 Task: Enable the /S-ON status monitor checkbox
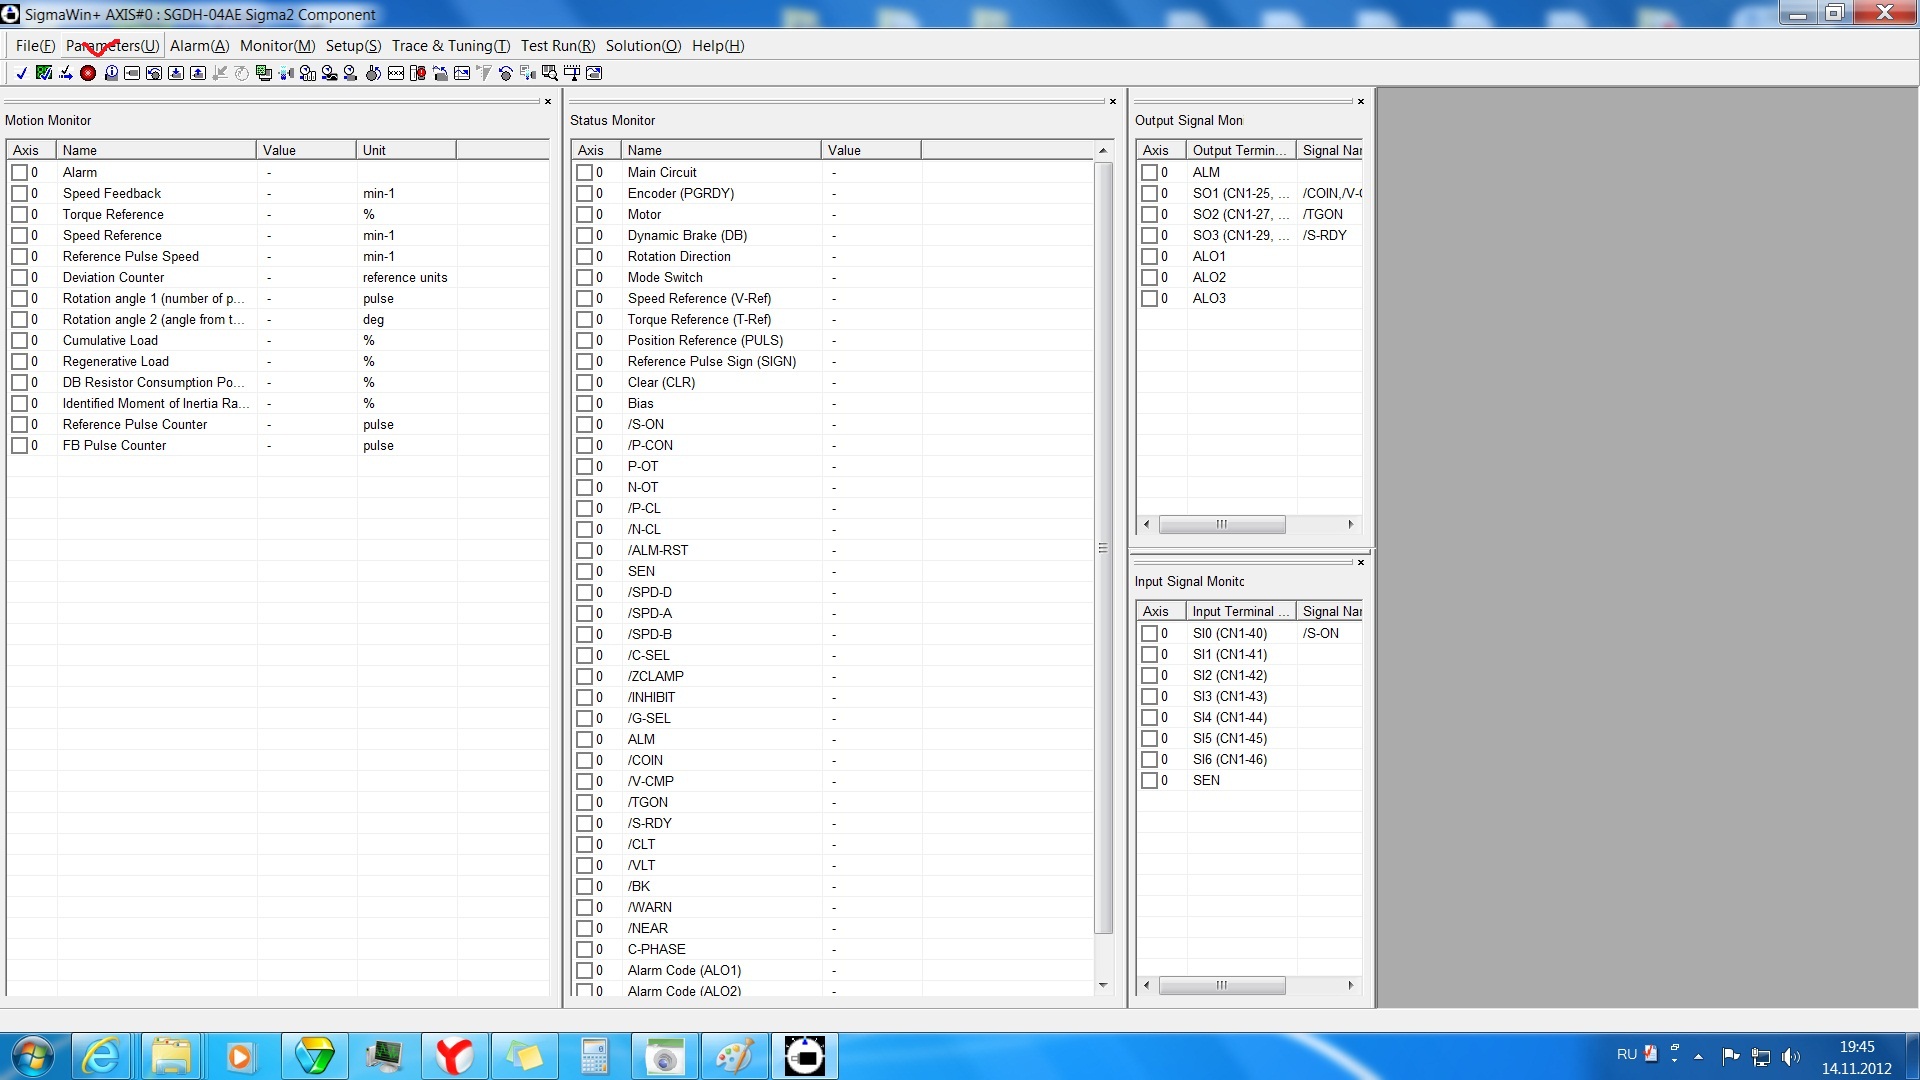click(584, 425)
